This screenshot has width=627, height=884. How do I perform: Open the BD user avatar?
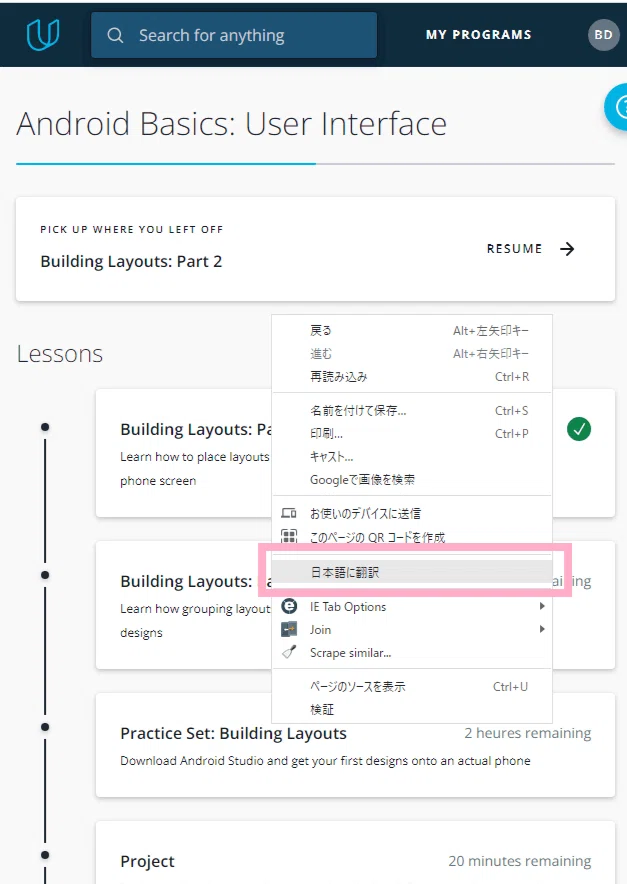pos(603,34)
